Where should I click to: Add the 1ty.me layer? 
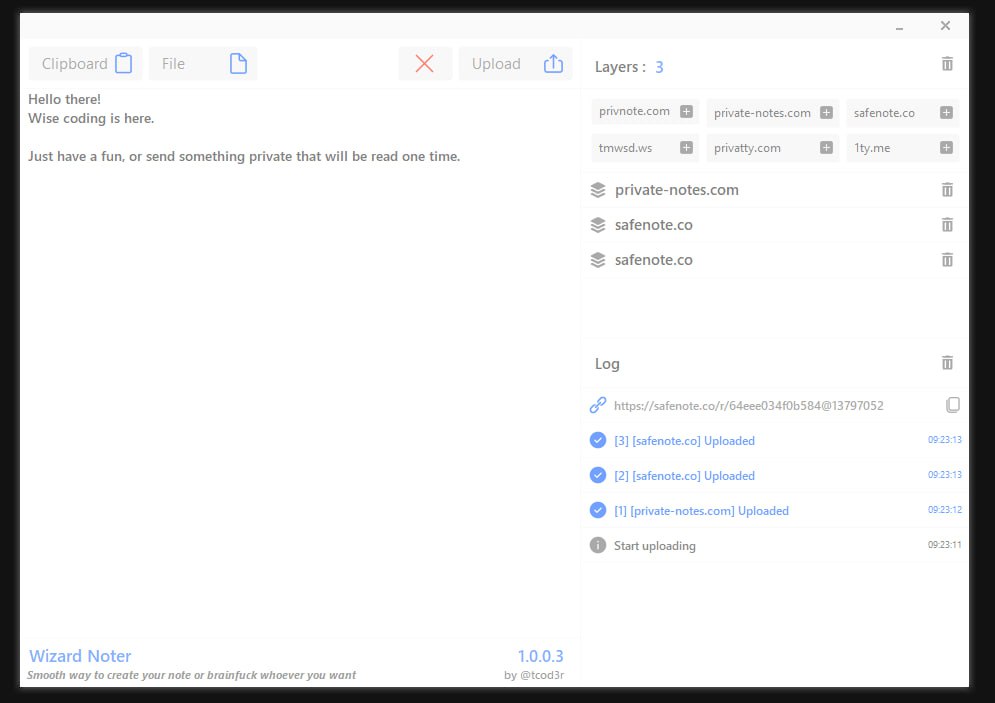click(945, 147)
